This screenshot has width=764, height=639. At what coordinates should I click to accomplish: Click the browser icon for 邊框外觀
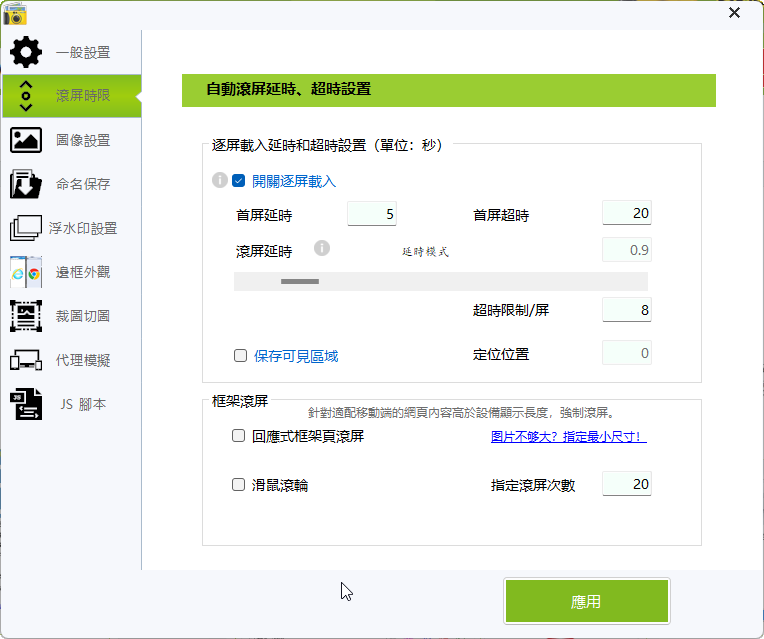click(x=26, y=272)
